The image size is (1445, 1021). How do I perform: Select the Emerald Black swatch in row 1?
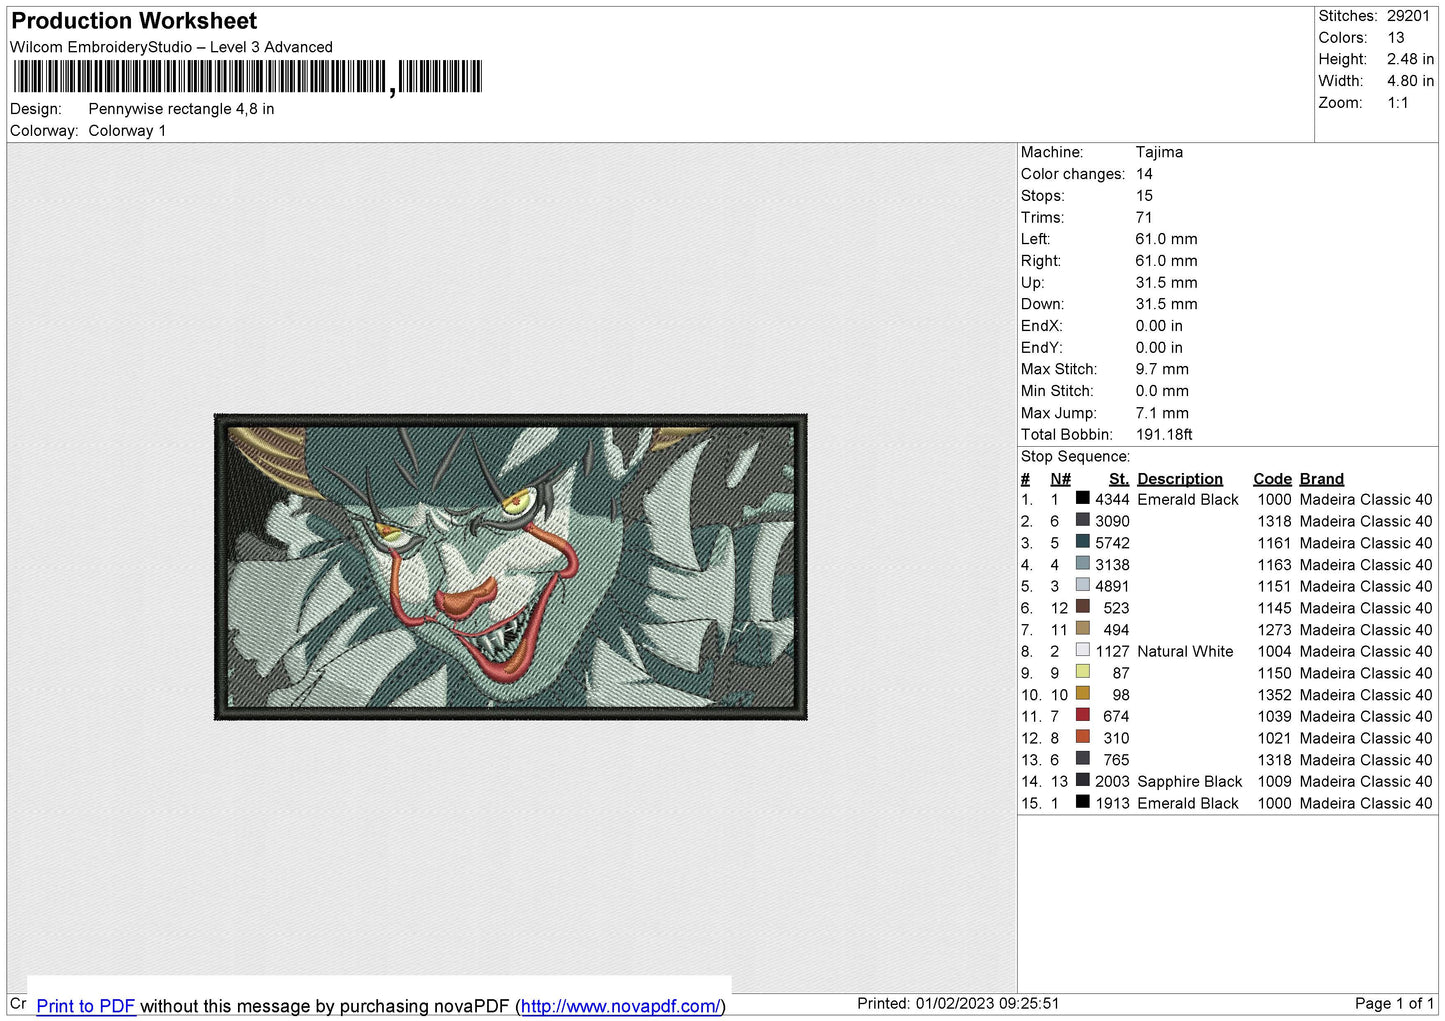1083,498
